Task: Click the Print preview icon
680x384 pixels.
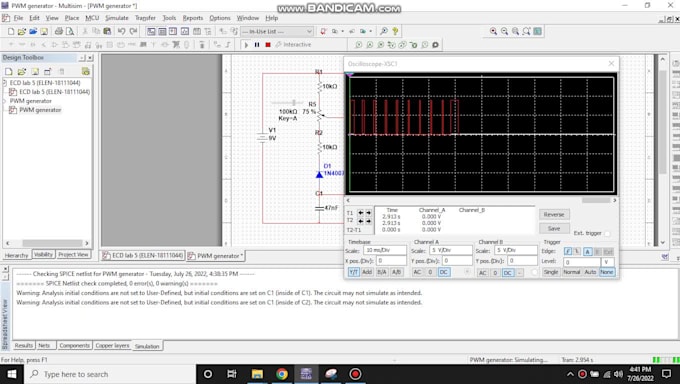Action: coord(69,31)
